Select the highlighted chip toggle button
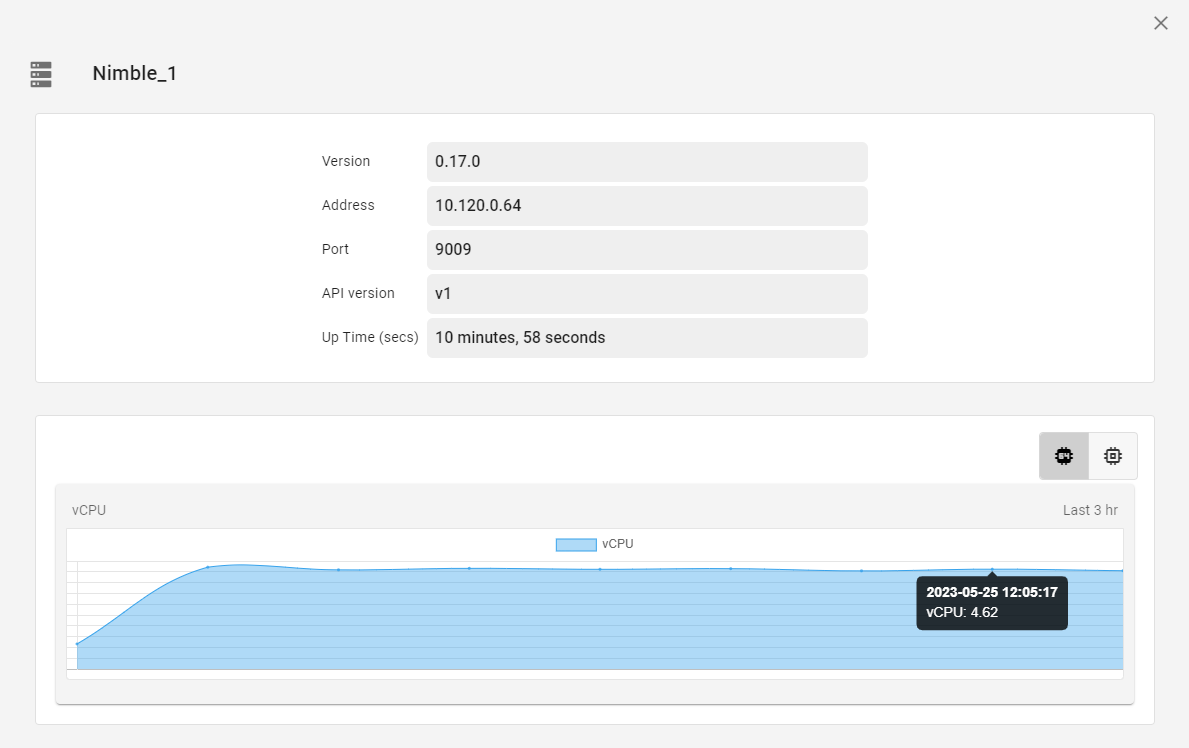The image size is (1189, 748). pos(1063,455)
